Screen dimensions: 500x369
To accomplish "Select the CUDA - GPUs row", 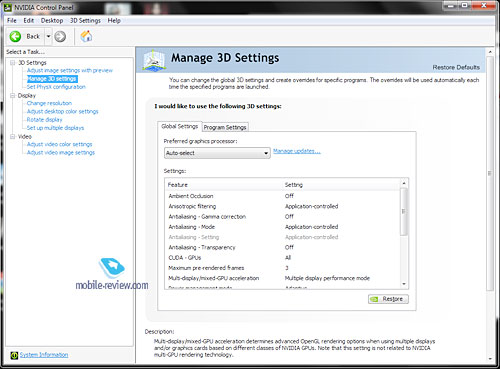I will point(282,258).
